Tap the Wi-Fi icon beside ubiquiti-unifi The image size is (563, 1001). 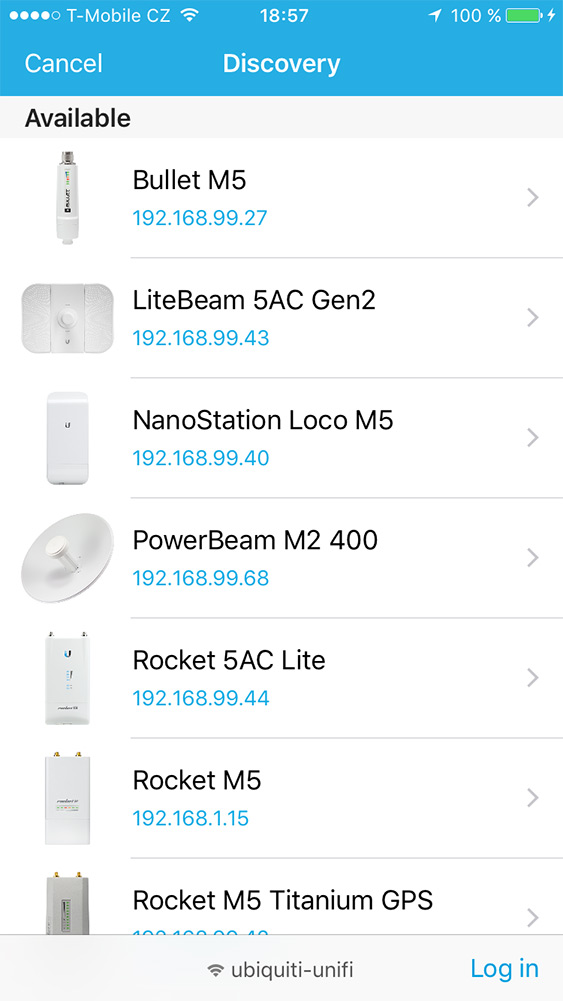pyautogui.click(x=216, y=971)
